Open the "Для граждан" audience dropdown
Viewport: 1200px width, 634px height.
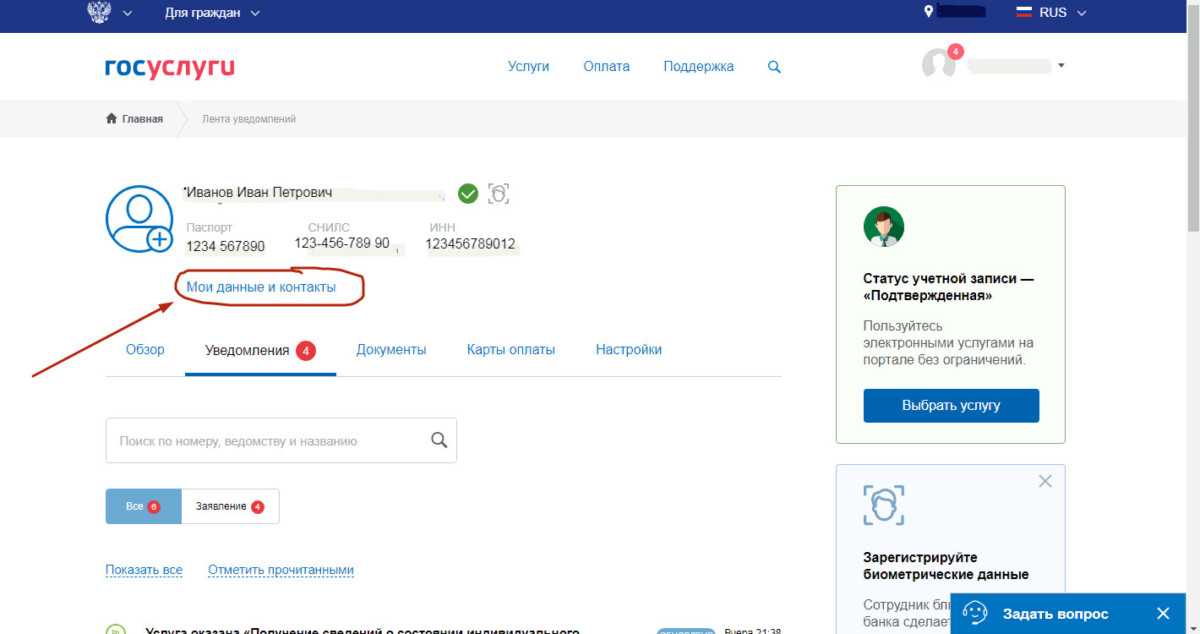212,13
